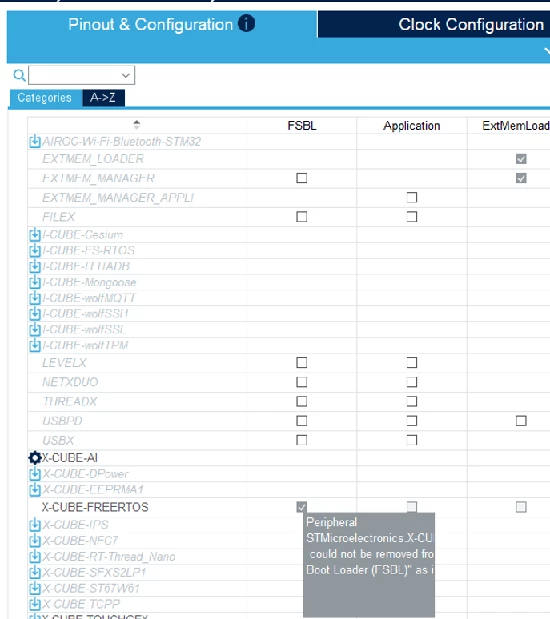Viewport: 550px width, 619px height.
Task: Select the USBX row label
Action: (x=58, y=440)
